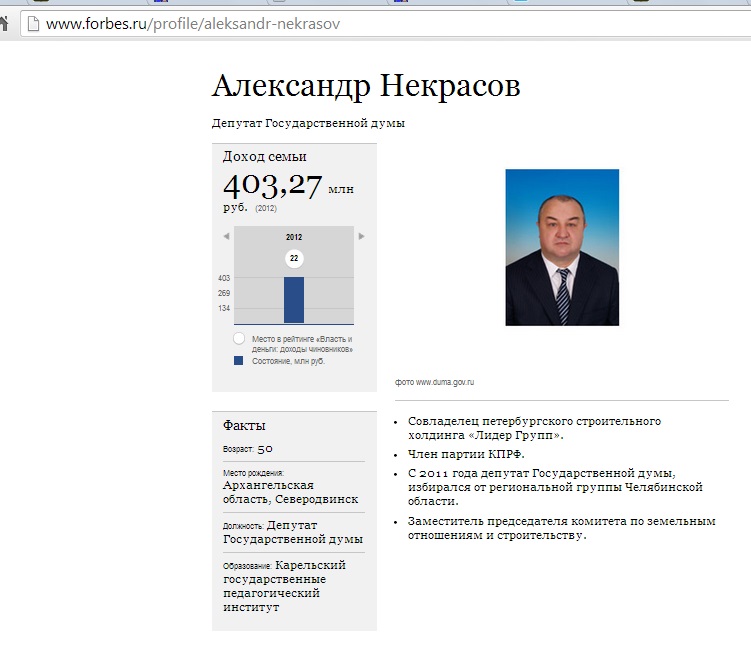Click the browser address bar URL
751x669 pixels.
[193, 23]
